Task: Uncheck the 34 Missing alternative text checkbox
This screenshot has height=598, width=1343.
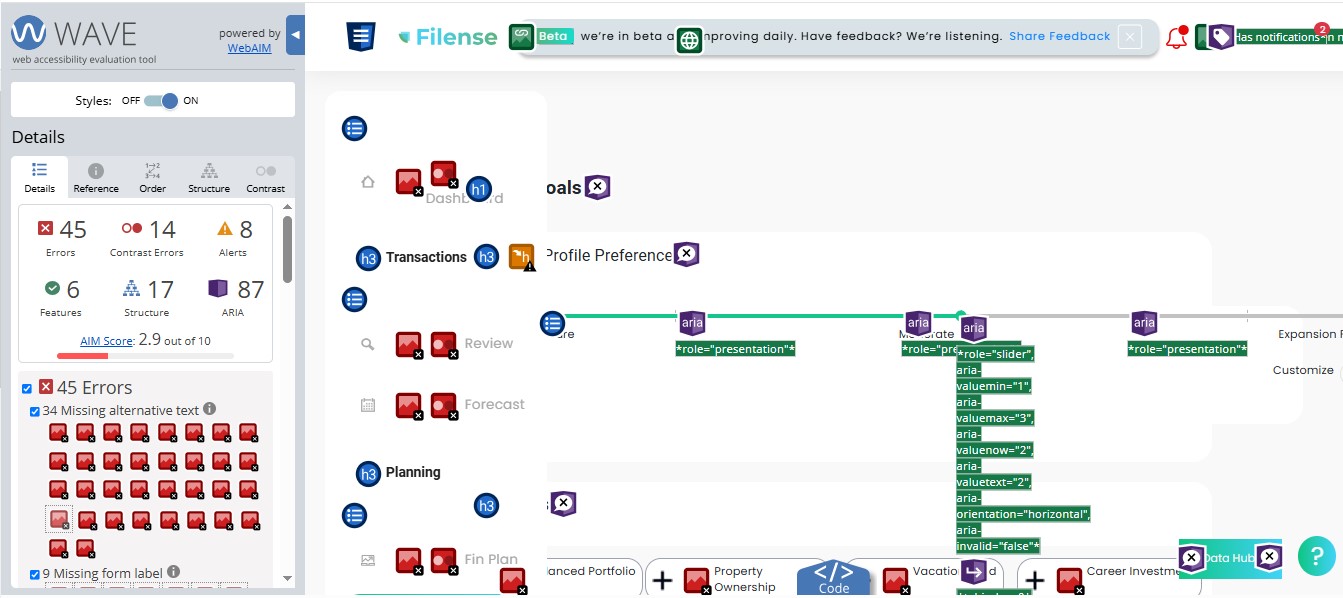Action: click(x=35, y=411)
